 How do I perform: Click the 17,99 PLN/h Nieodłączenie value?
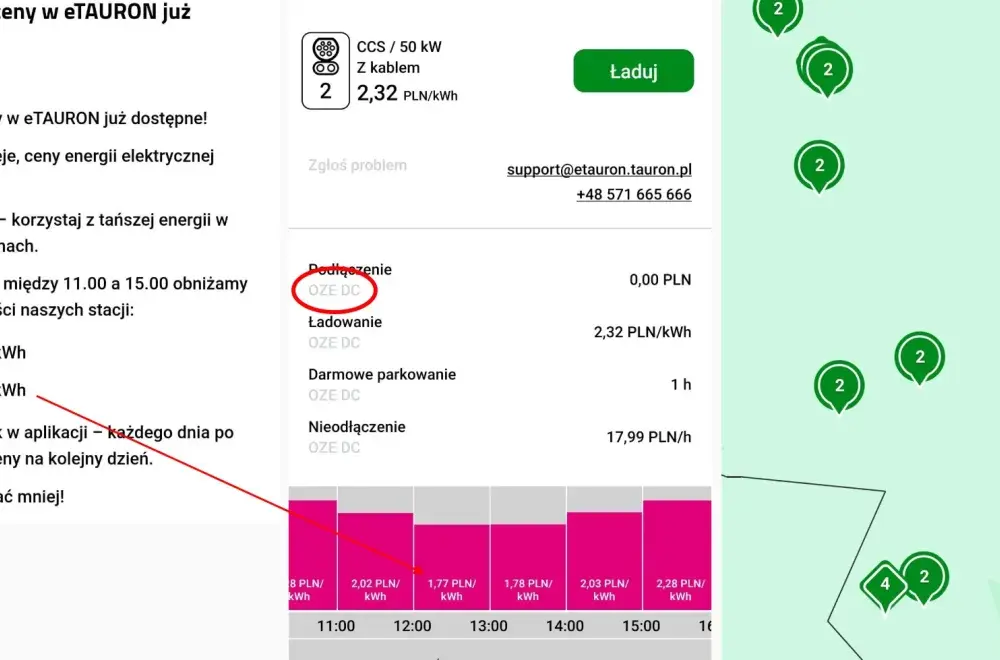click(649, 437)
